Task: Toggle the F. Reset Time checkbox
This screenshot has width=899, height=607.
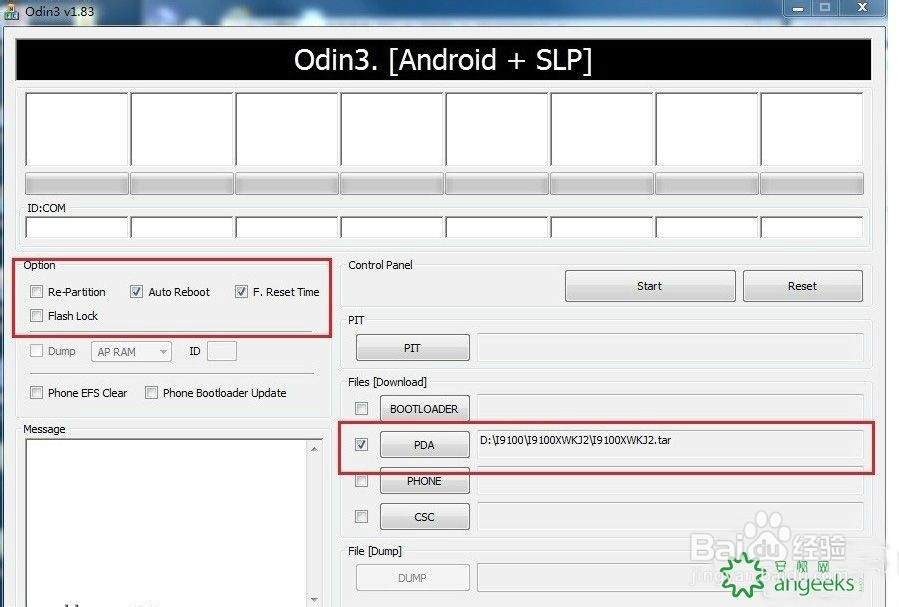Action: click(241, 292)
